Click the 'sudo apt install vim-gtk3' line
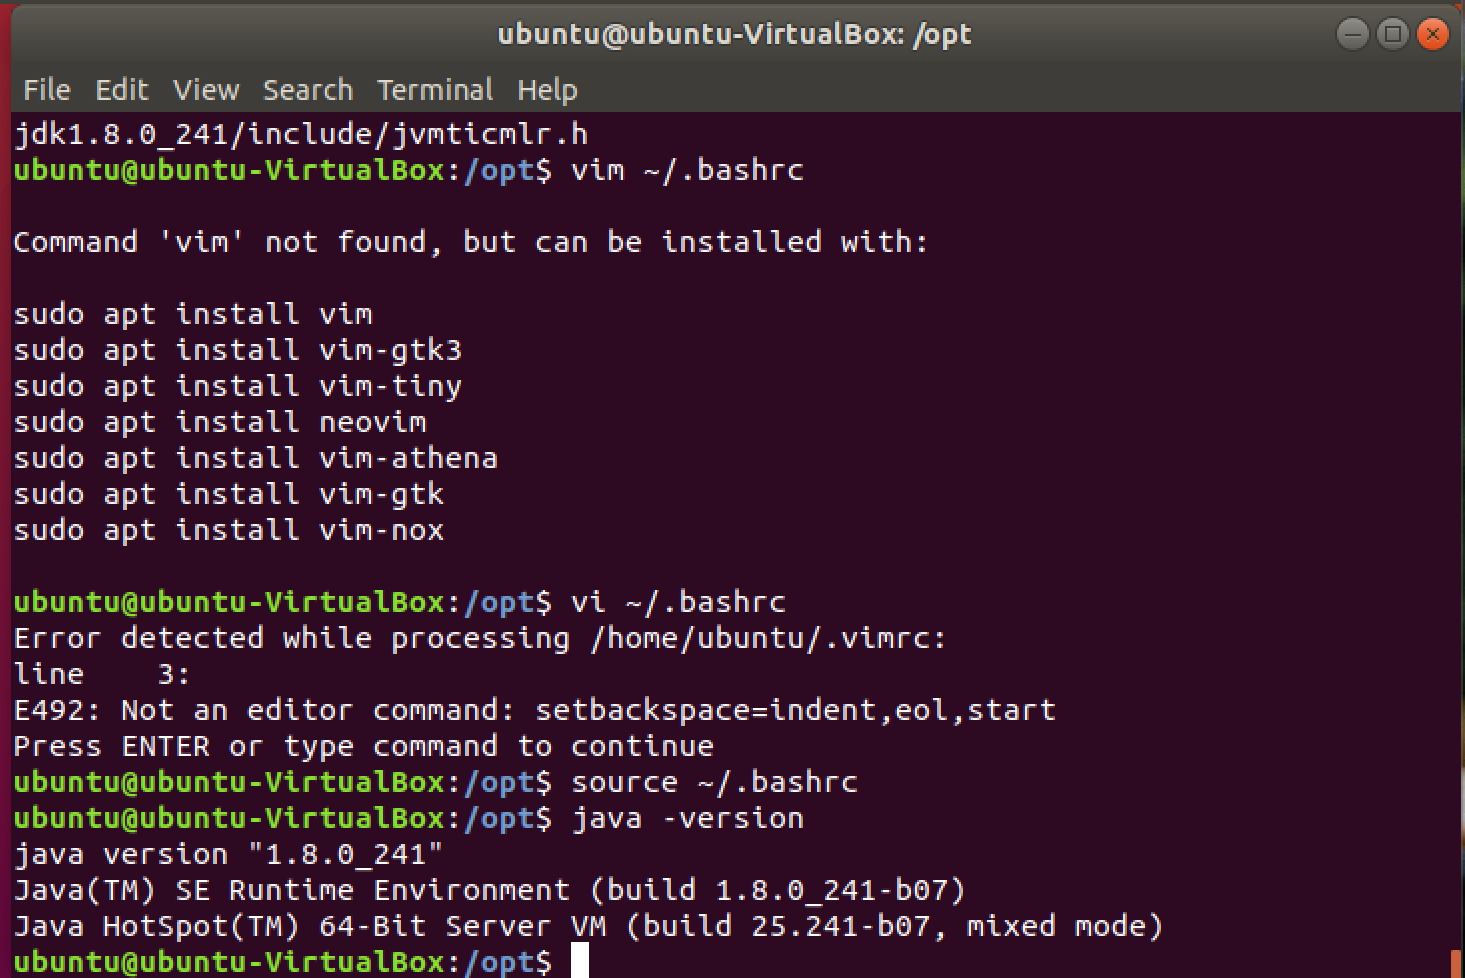 pos(237,350)
